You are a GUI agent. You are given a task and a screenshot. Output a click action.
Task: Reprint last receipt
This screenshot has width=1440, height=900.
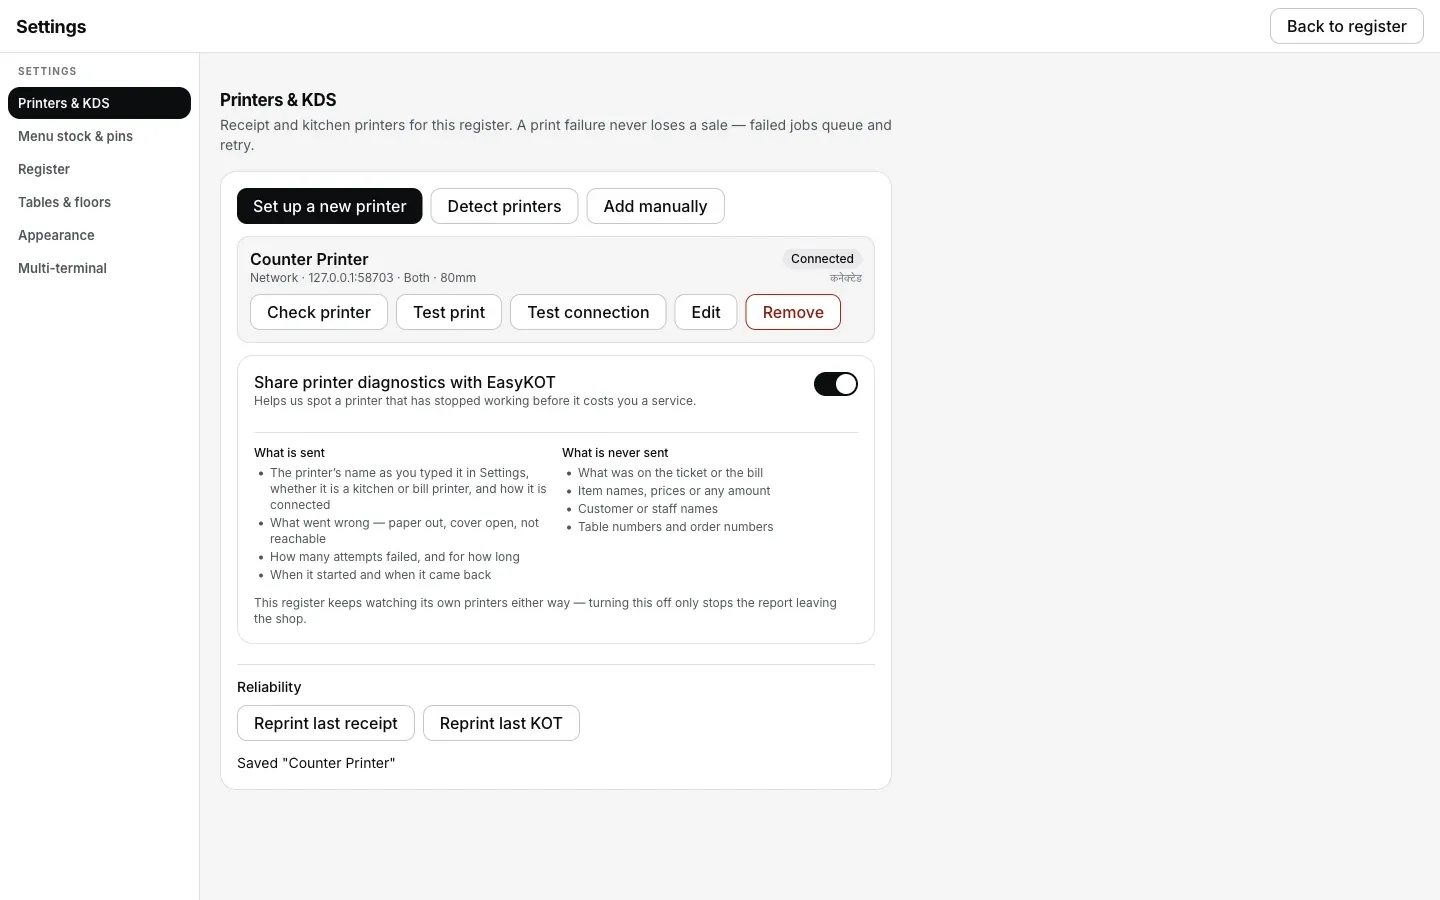click(326, 723)
